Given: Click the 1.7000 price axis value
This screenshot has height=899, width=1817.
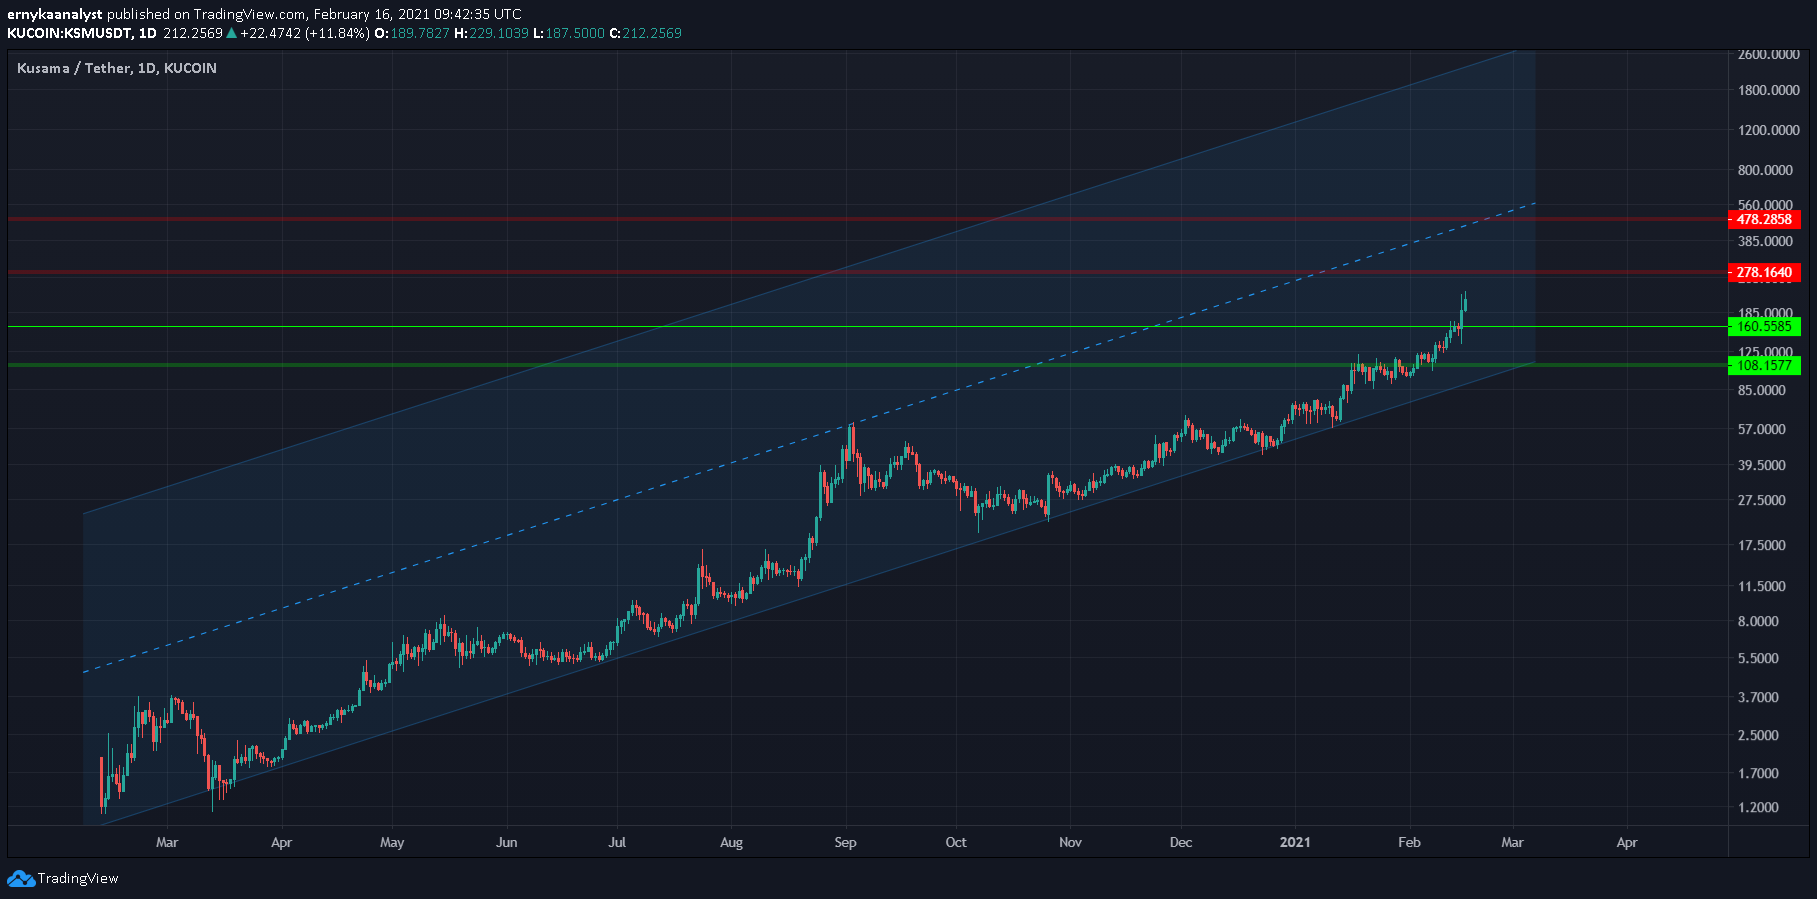Looking at the screenshot, I should 1759,773.
